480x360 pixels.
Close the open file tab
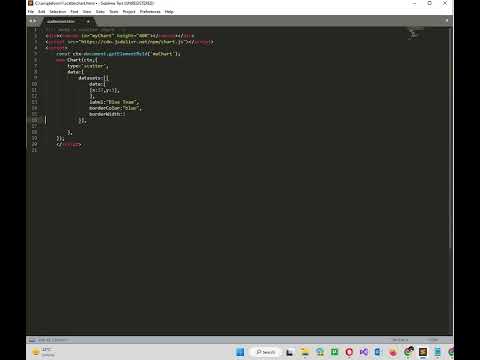coord(88,21)
